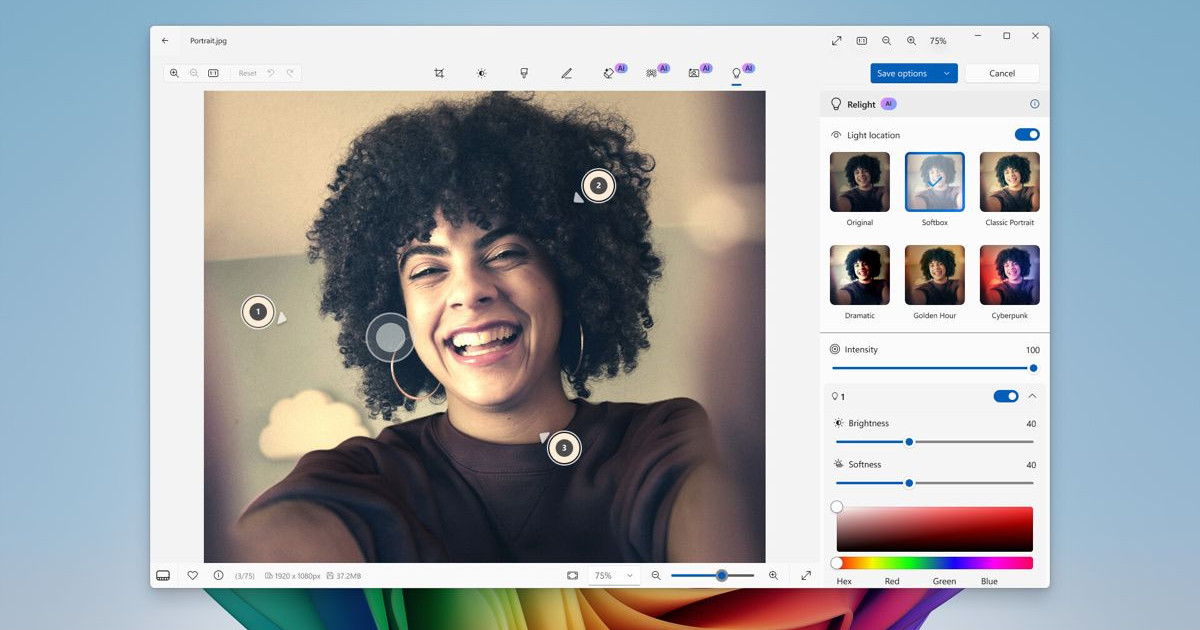
Task: Click the title bar zoom out magnifier
Action: [886, 41]
